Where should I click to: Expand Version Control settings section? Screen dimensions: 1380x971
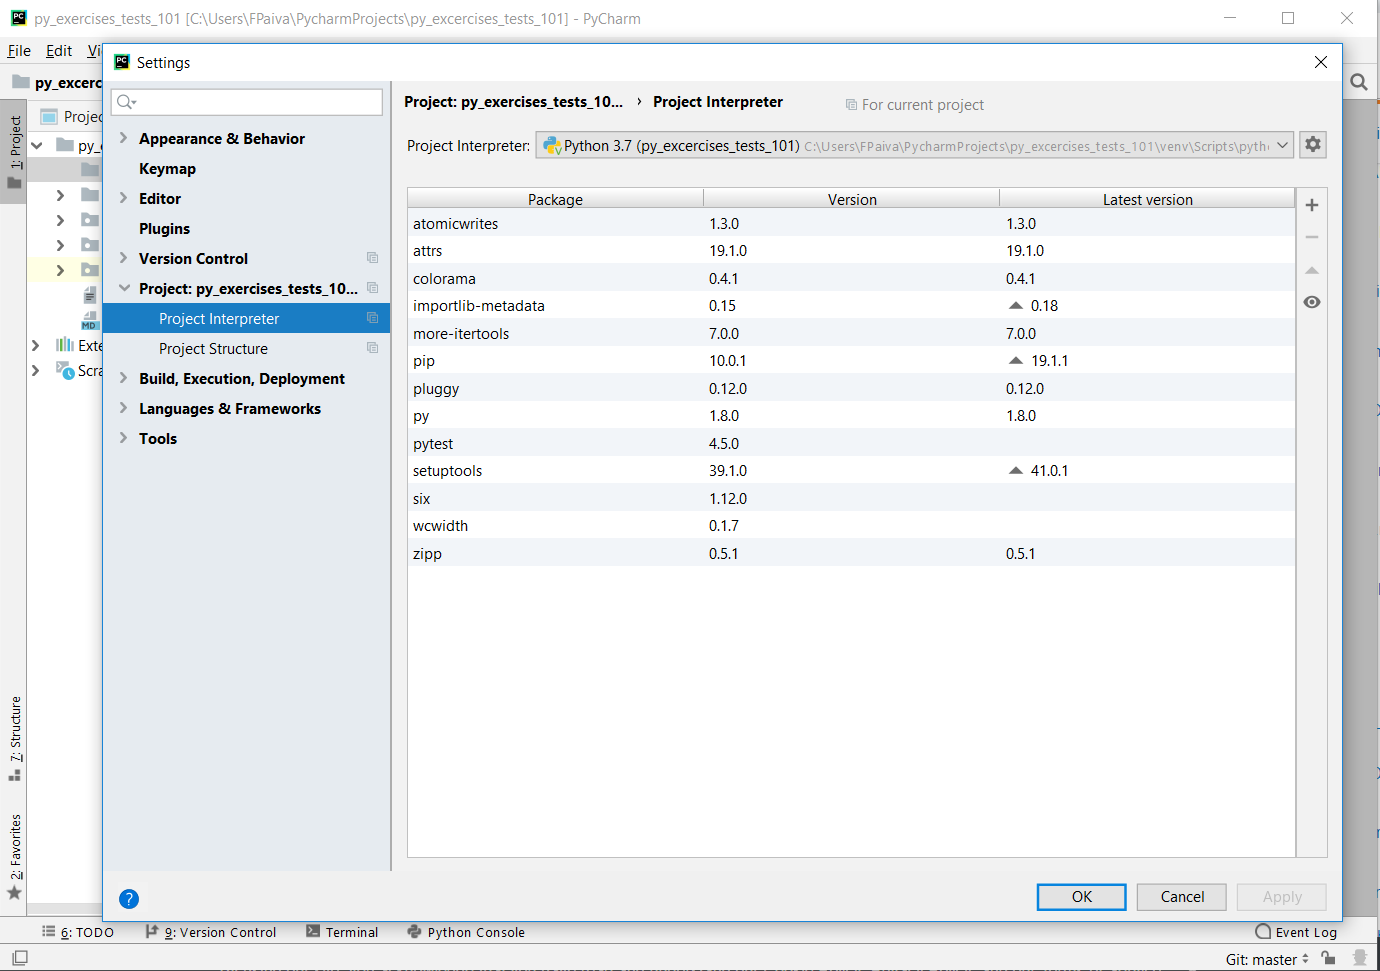[124, 258]
